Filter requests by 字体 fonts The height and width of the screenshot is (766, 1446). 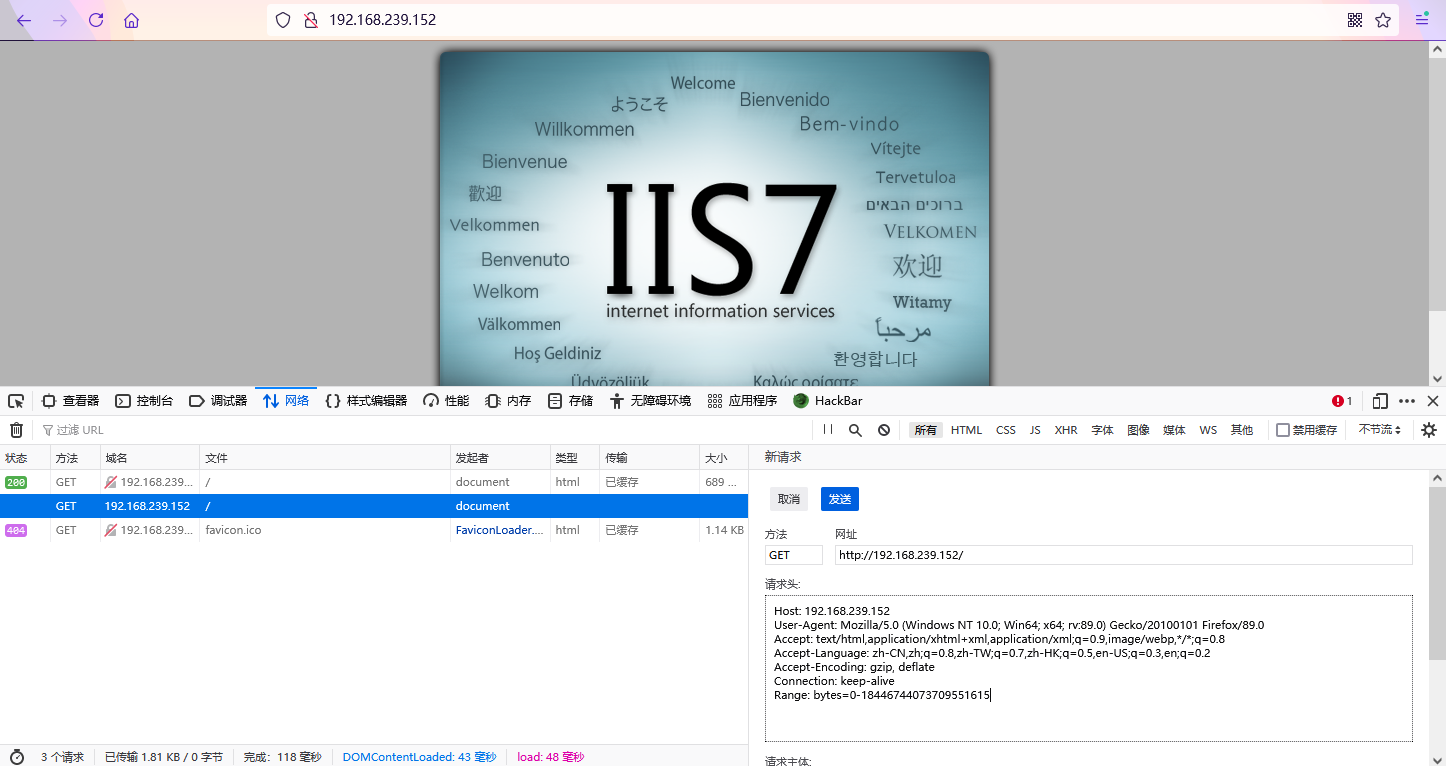[1102, 430]
